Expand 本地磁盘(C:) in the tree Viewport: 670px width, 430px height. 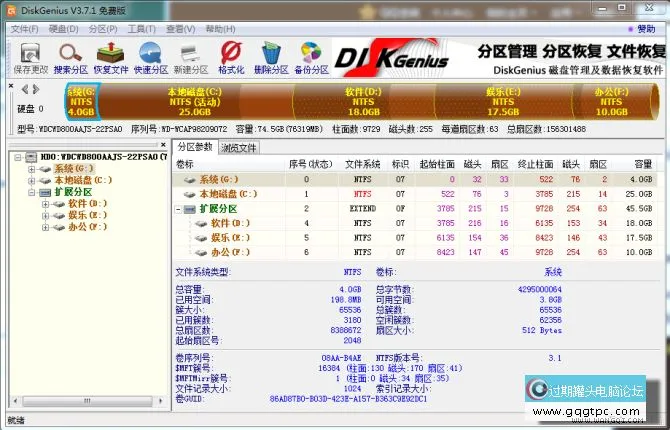pyautogui.click(x=31, y=180)
